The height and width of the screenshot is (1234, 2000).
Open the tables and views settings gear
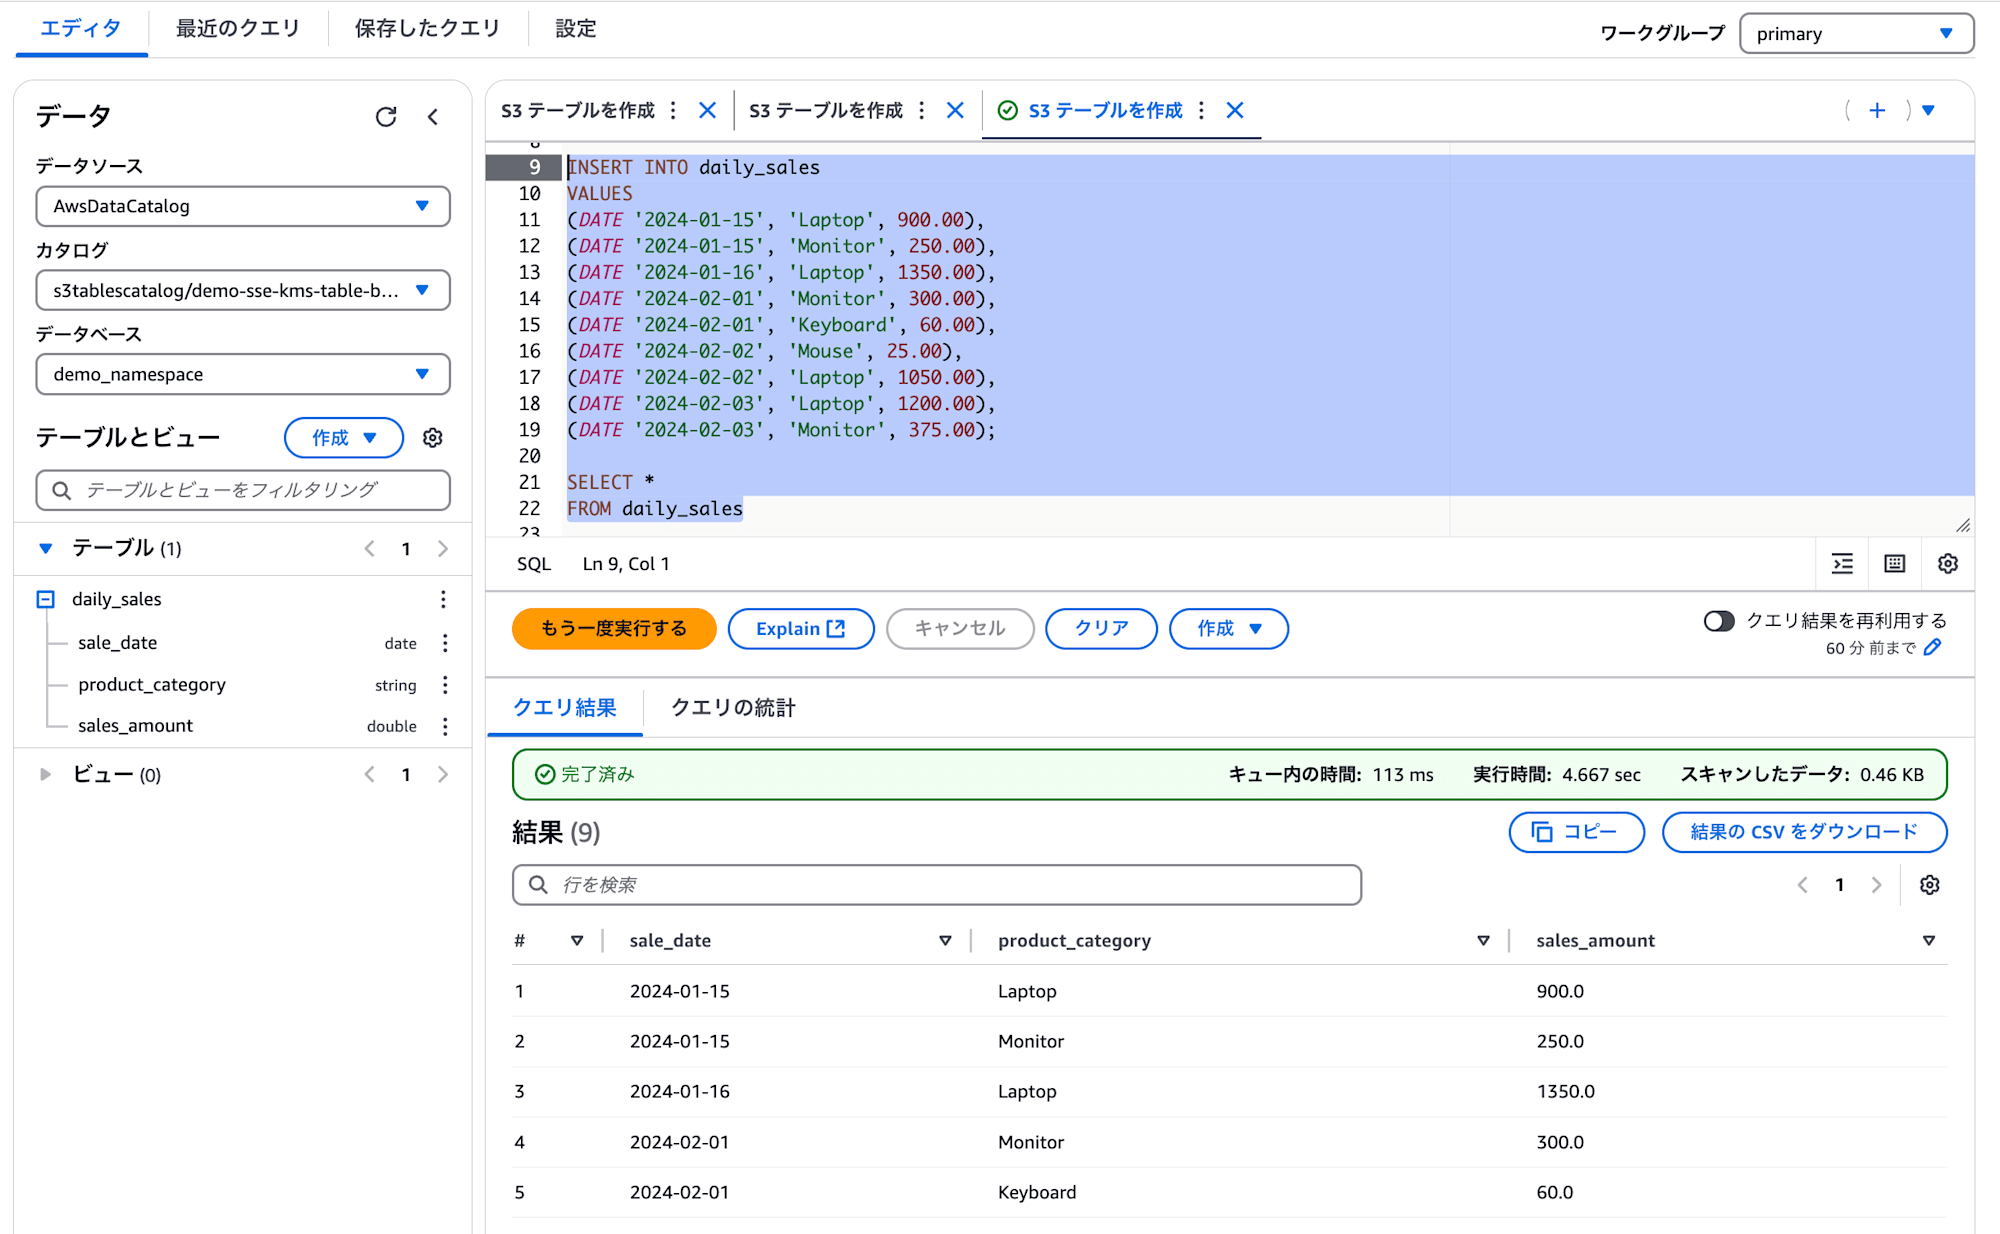[x=433, y=438]
